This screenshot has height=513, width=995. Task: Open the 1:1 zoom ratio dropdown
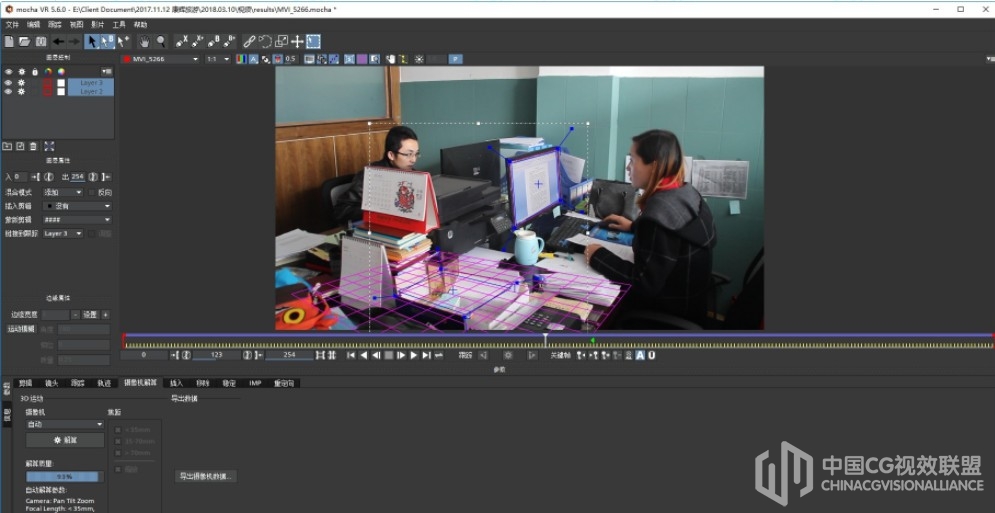(218, 59)
